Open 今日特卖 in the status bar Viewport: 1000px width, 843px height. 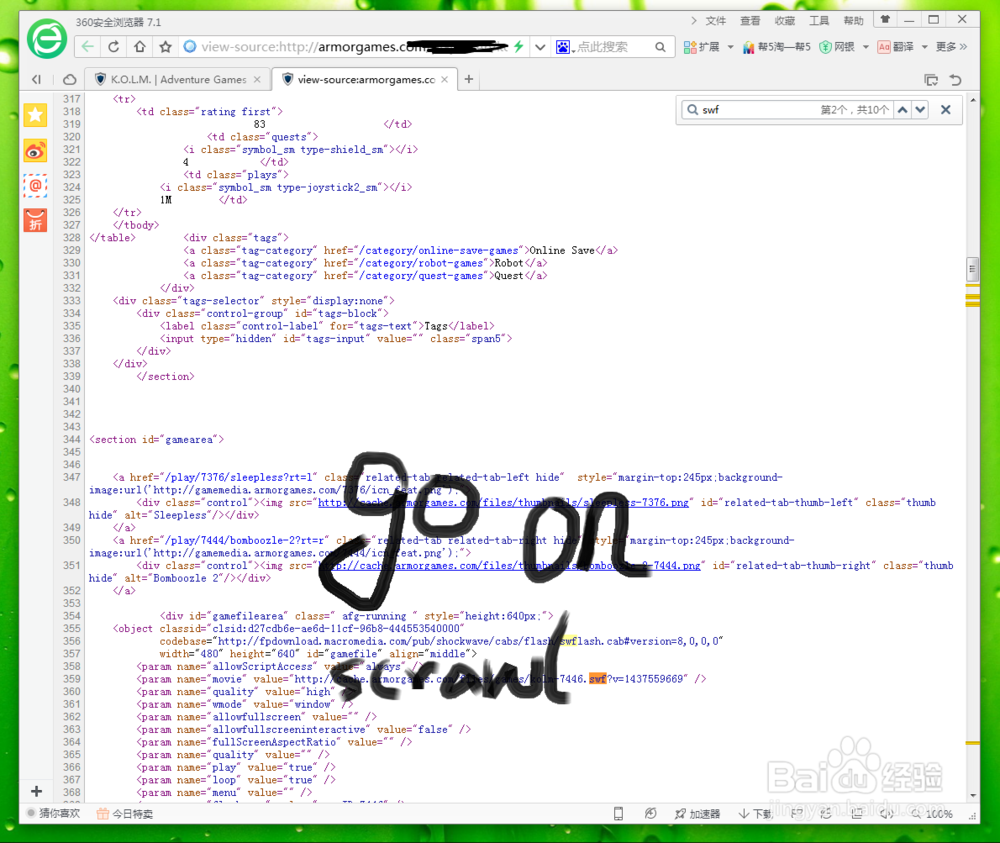tap(125, 813)
